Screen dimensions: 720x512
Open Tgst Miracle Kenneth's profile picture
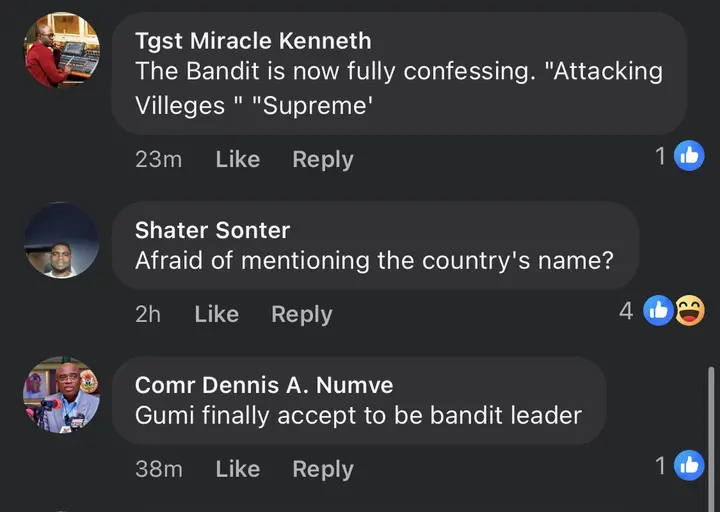pyautogui.click(x=62, y=50)
